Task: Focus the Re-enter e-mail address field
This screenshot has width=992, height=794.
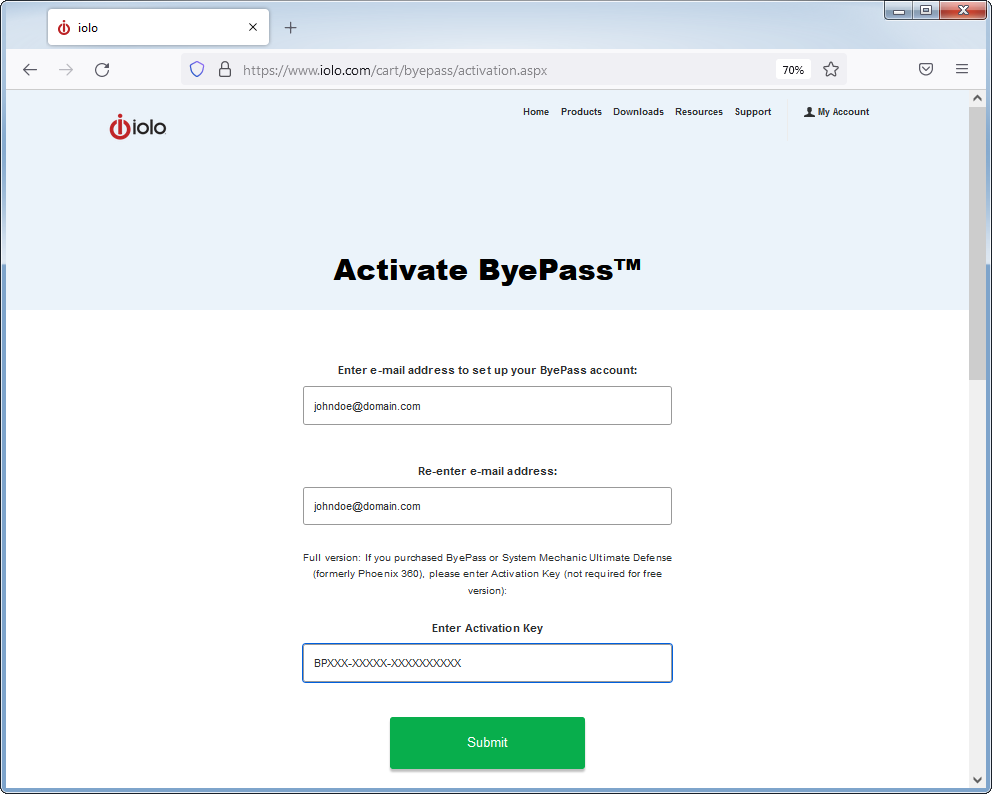Action: 487,506
